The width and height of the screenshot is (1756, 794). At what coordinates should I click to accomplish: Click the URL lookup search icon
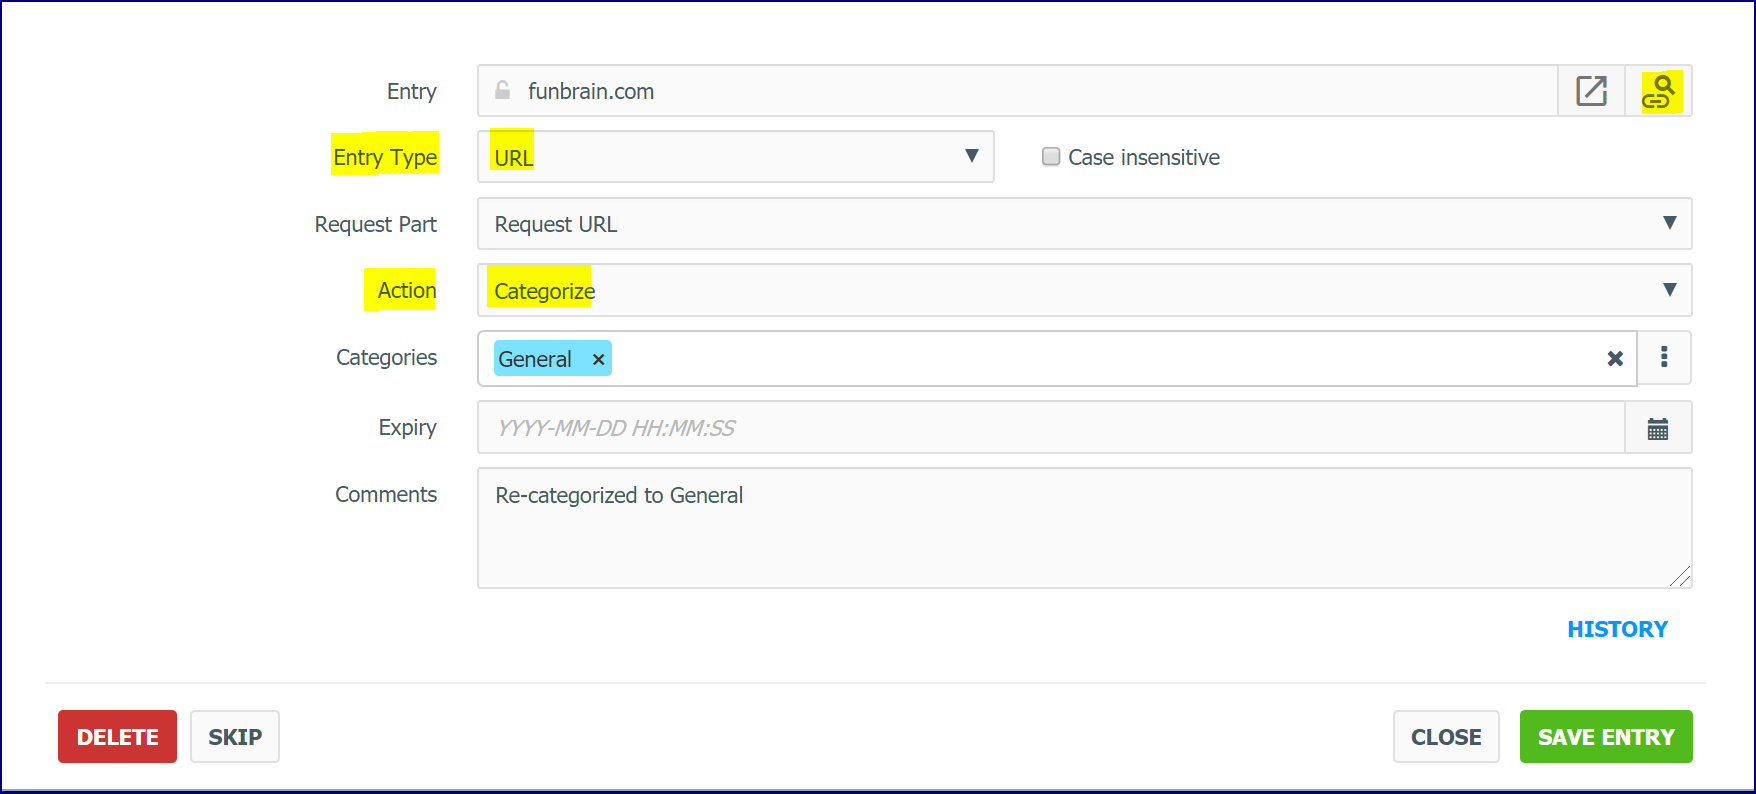(1659, 91)
